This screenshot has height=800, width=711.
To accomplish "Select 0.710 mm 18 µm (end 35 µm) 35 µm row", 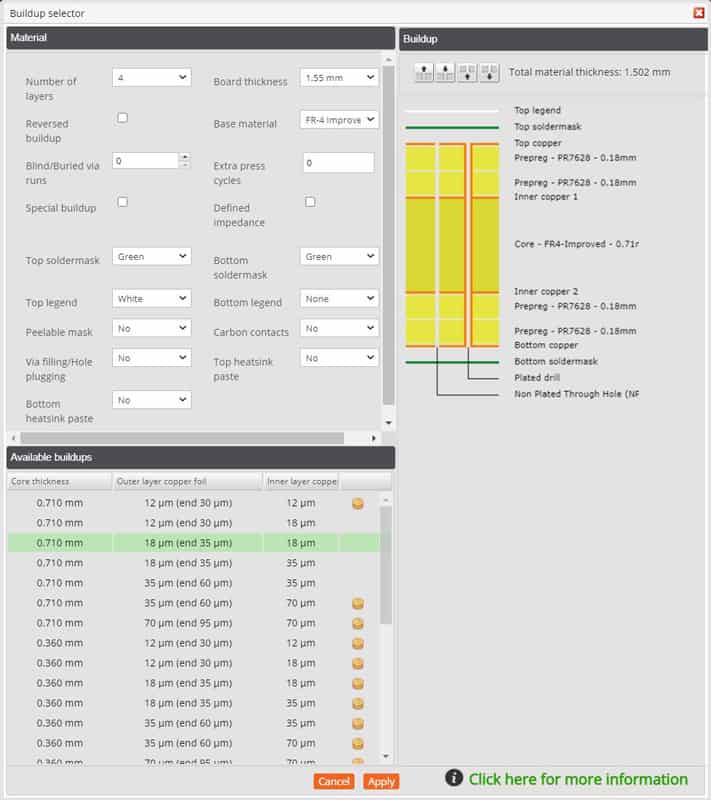I will click(x=194, y=563).
